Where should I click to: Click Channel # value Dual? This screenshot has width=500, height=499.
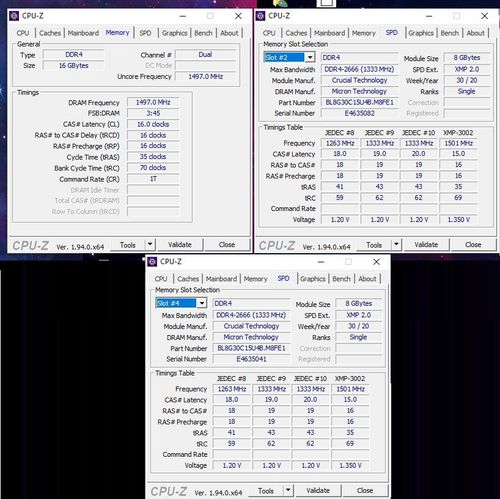coord(205,55)
